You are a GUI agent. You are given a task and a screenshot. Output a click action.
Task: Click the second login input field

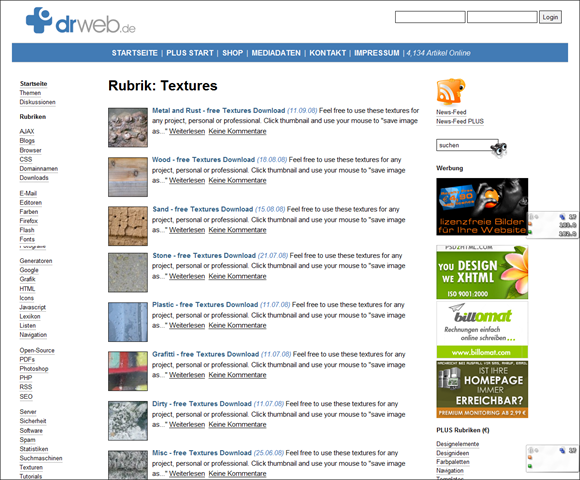point(502,17)
